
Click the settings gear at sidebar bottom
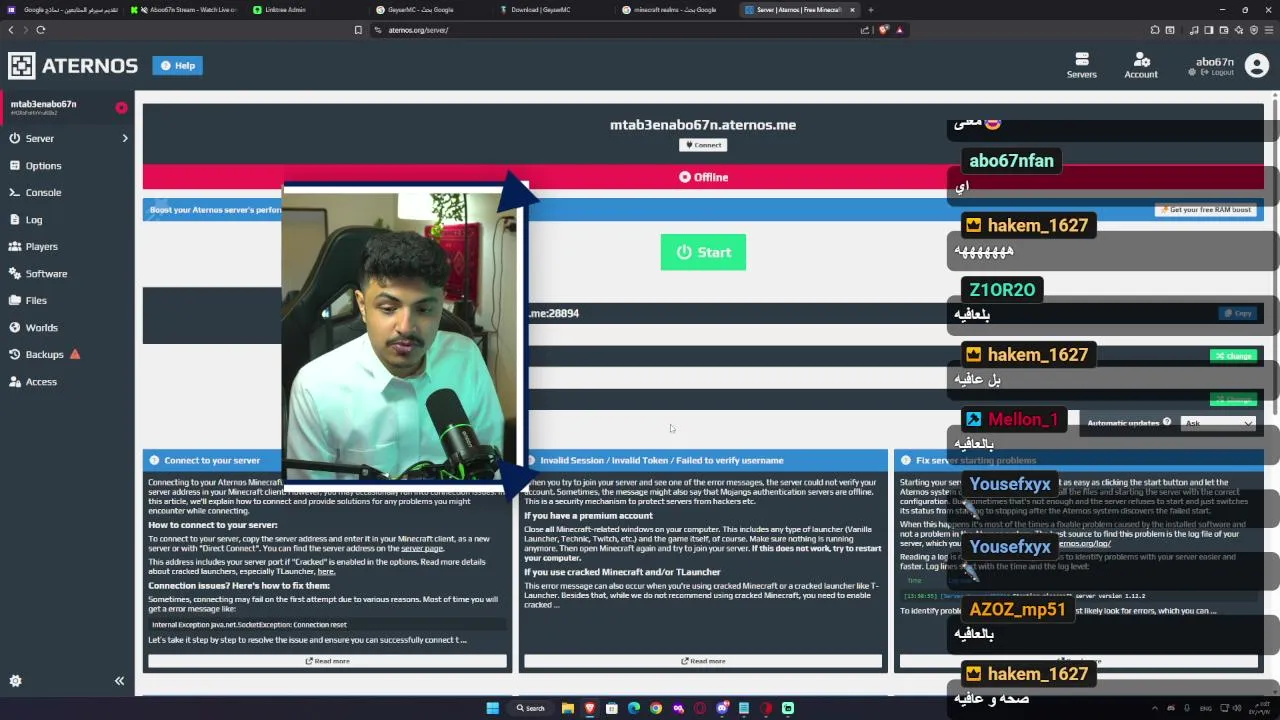point(15,681)
